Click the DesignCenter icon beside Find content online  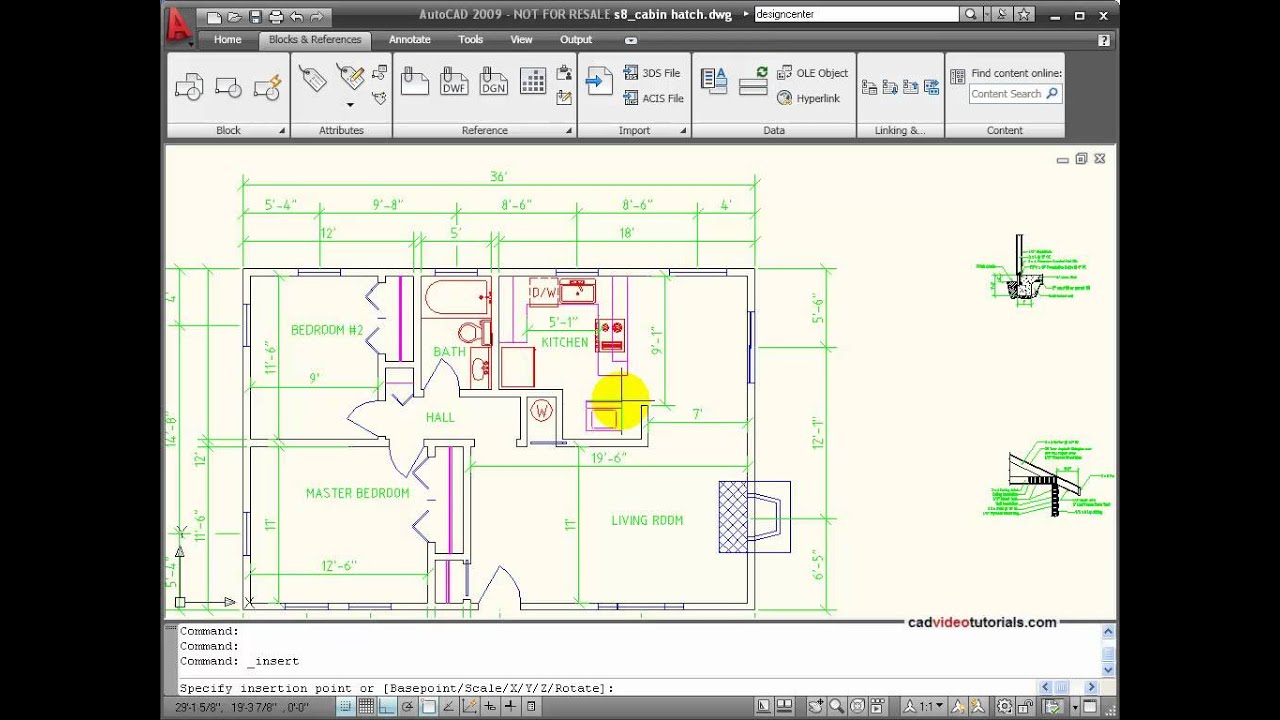point(957,75)
